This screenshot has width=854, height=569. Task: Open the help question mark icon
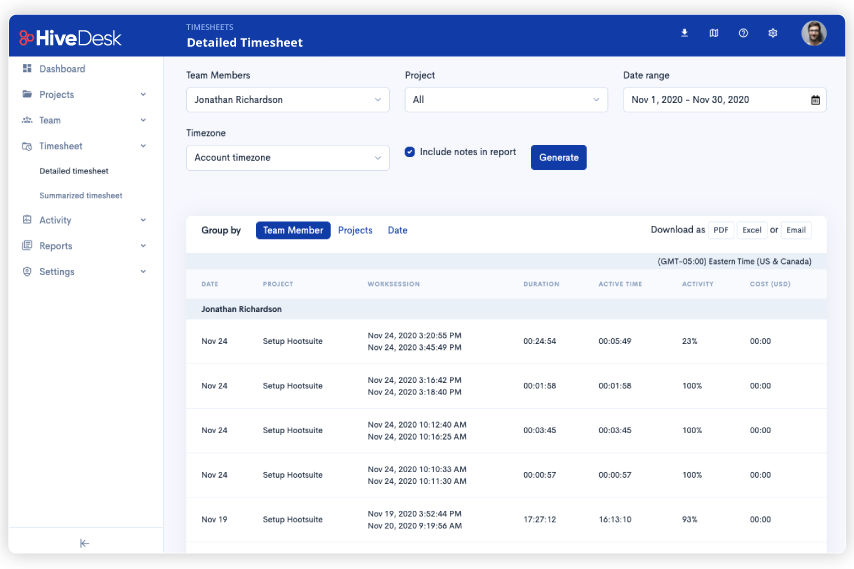click(743, 33)
